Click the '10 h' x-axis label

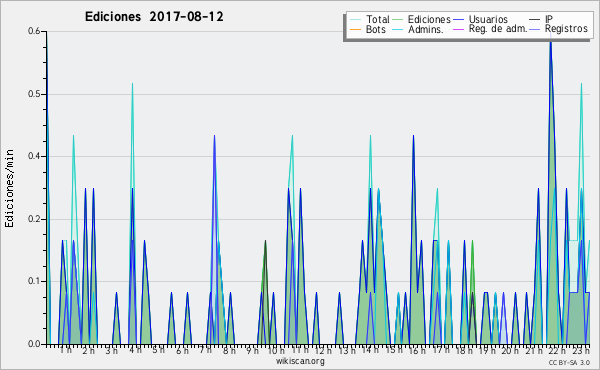[276, 351]
